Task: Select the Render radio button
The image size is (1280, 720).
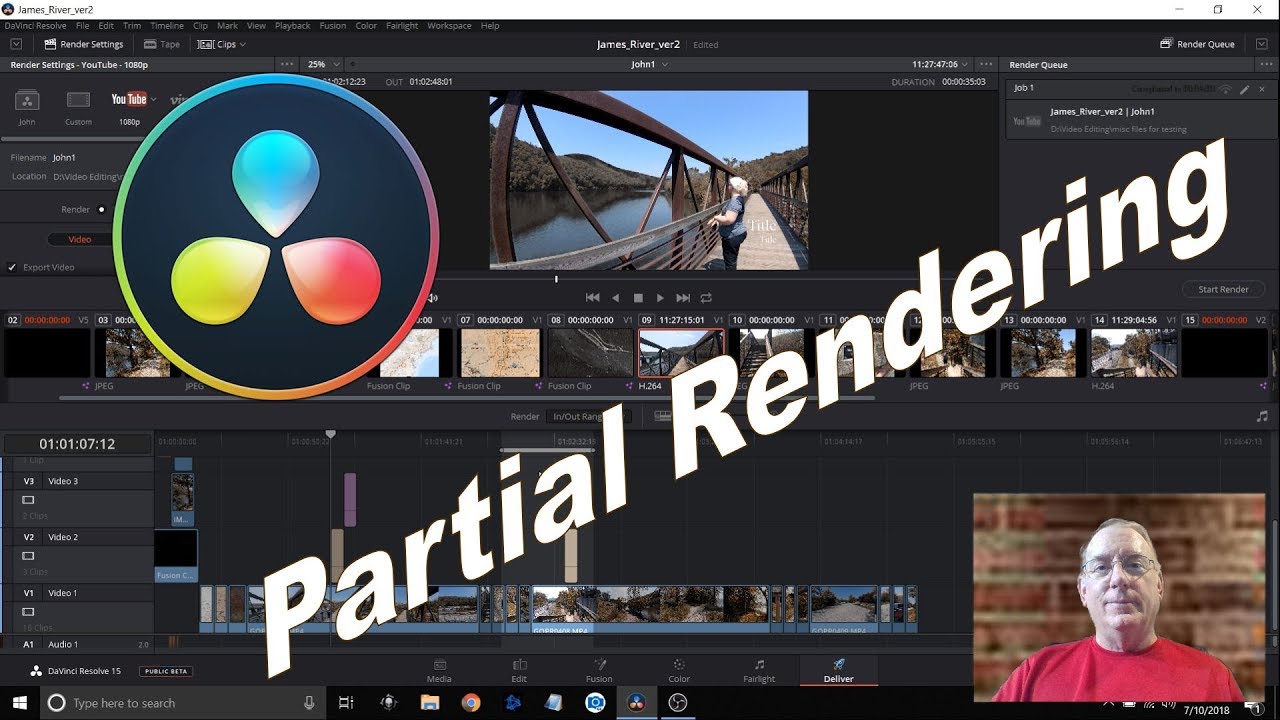Action: (101, 210)
